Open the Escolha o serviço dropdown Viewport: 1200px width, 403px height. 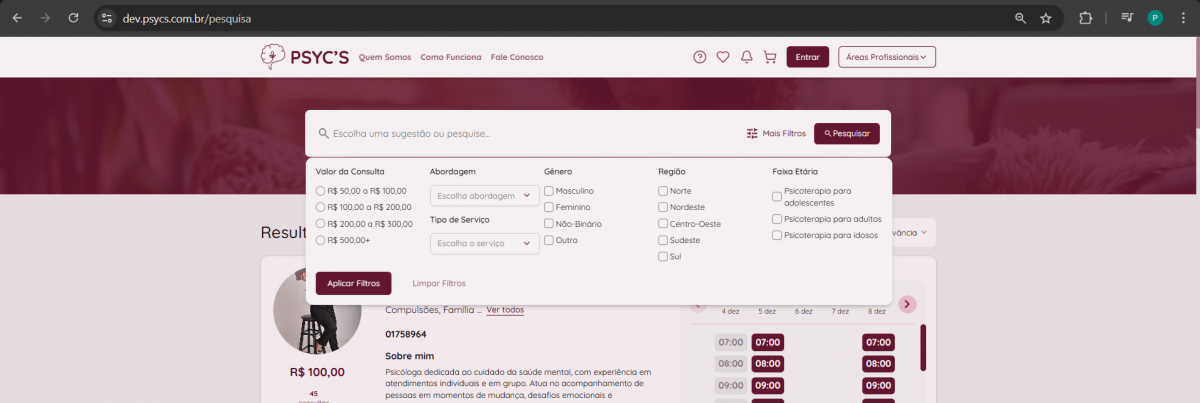[484, 243]
